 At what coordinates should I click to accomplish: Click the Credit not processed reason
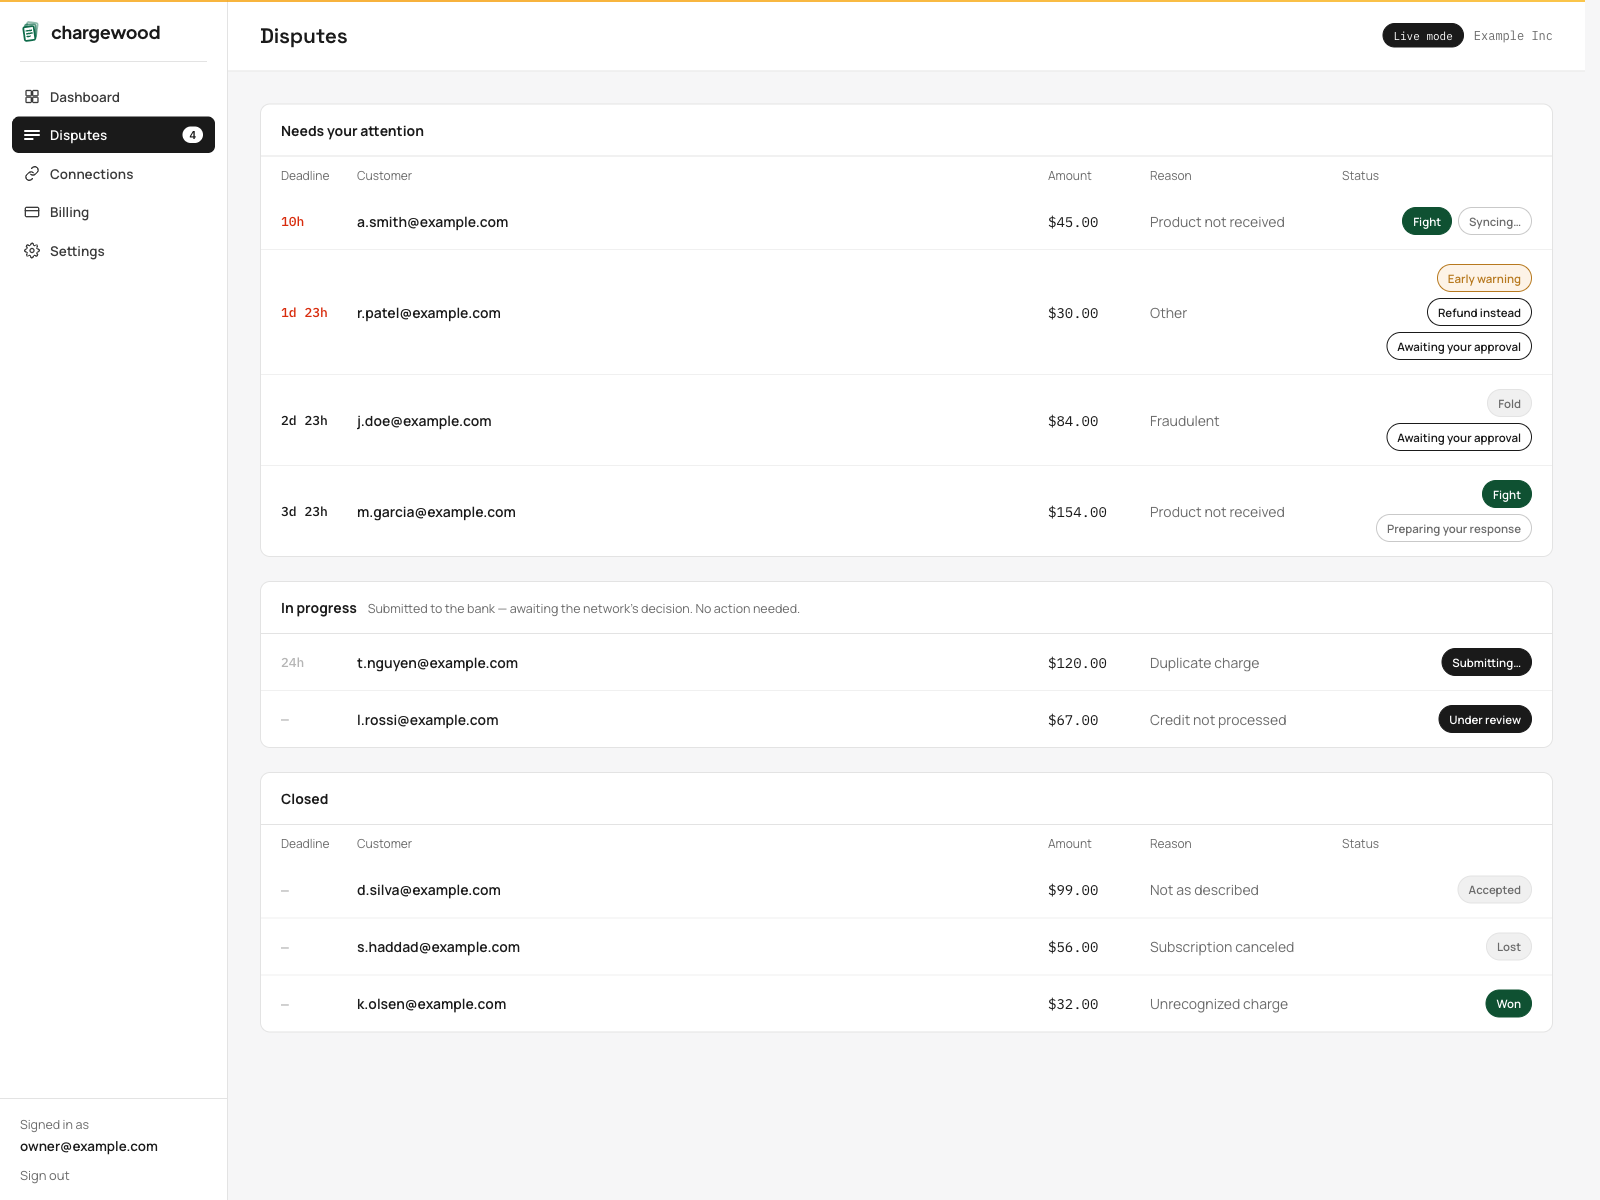tap(1218, 720)
